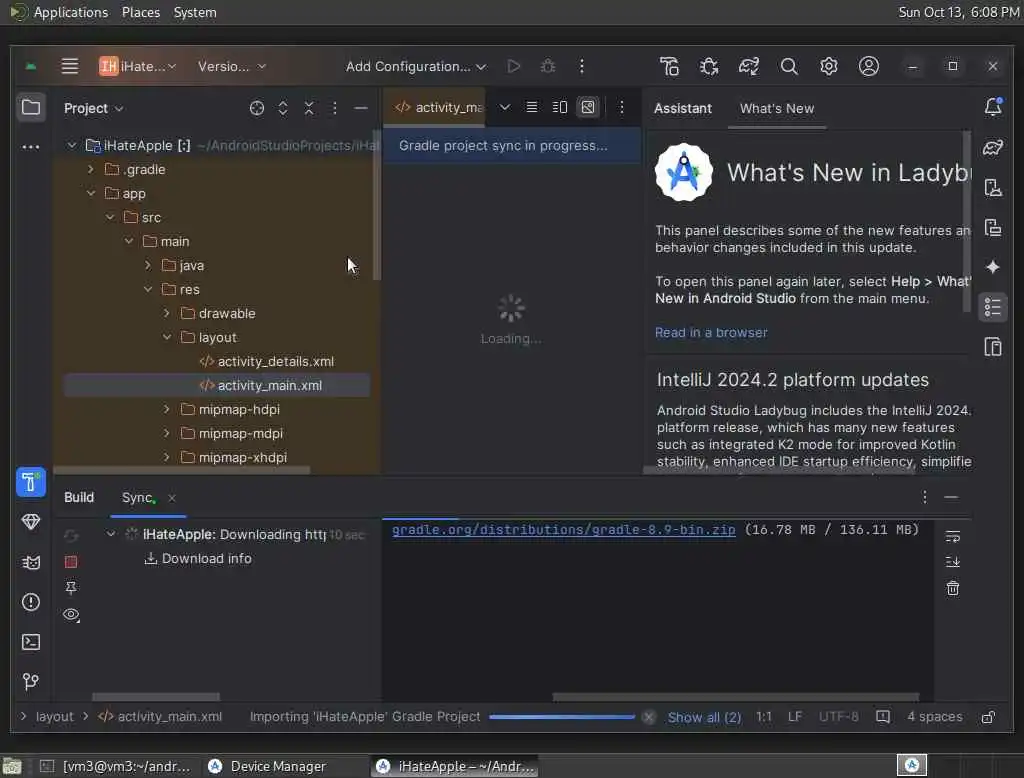Open the Project tool window folder icon
The image size is (1024, 778).
[31, 107]
